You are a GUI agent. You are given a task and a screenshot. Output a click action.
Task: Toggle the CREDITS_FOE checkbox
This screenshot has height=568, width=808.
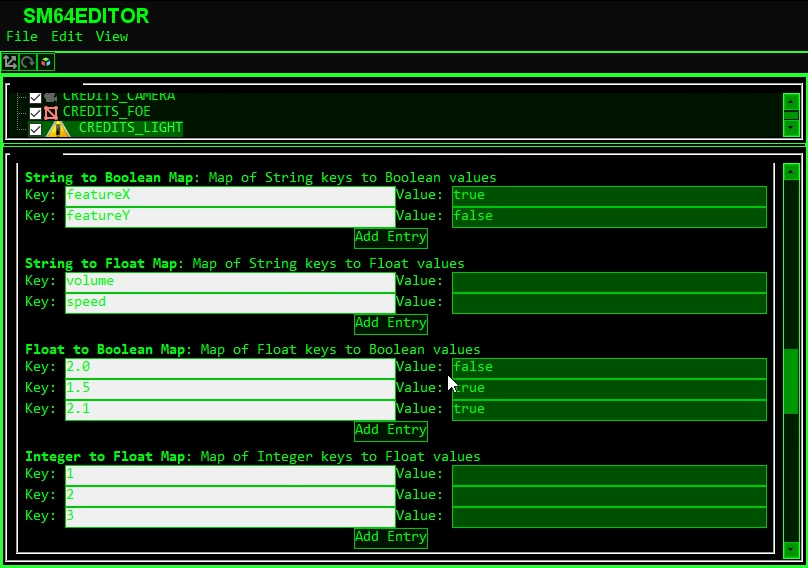tap(36, 113)
